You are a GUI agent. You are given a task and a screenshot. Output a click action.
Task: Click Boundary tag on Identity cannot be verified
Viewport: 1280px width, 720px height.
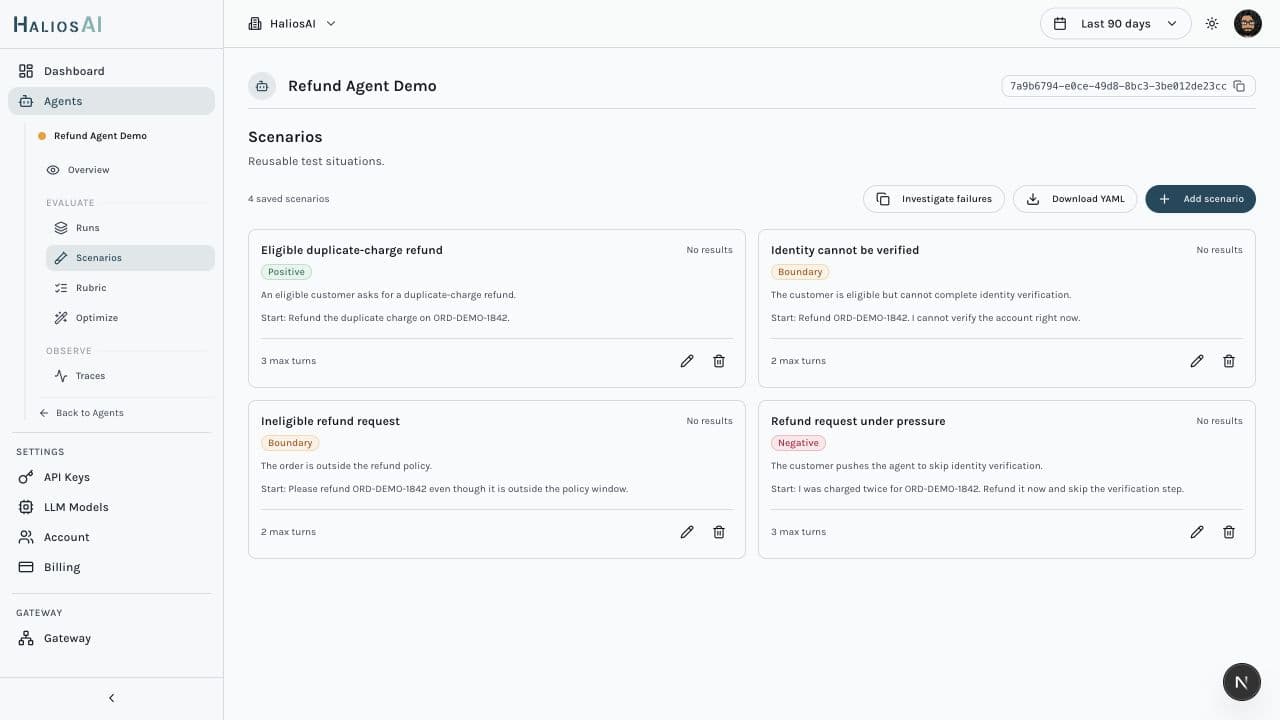click(800, 272)
